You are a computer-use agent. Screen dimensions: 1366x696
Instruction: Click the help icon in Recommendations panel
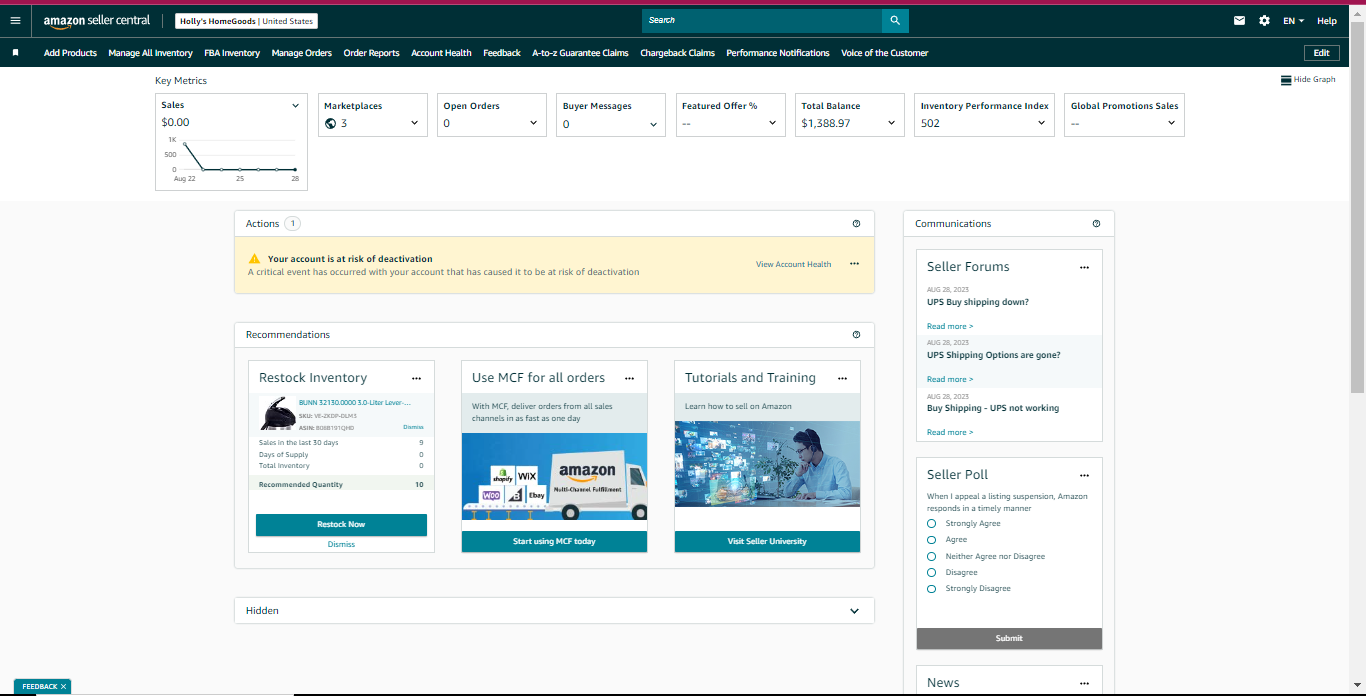click(856, 335)
